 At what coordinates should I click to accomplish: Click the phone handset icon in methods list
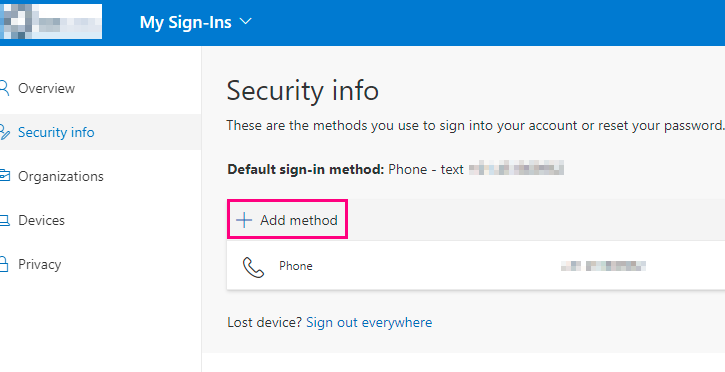tap(253, 267)
